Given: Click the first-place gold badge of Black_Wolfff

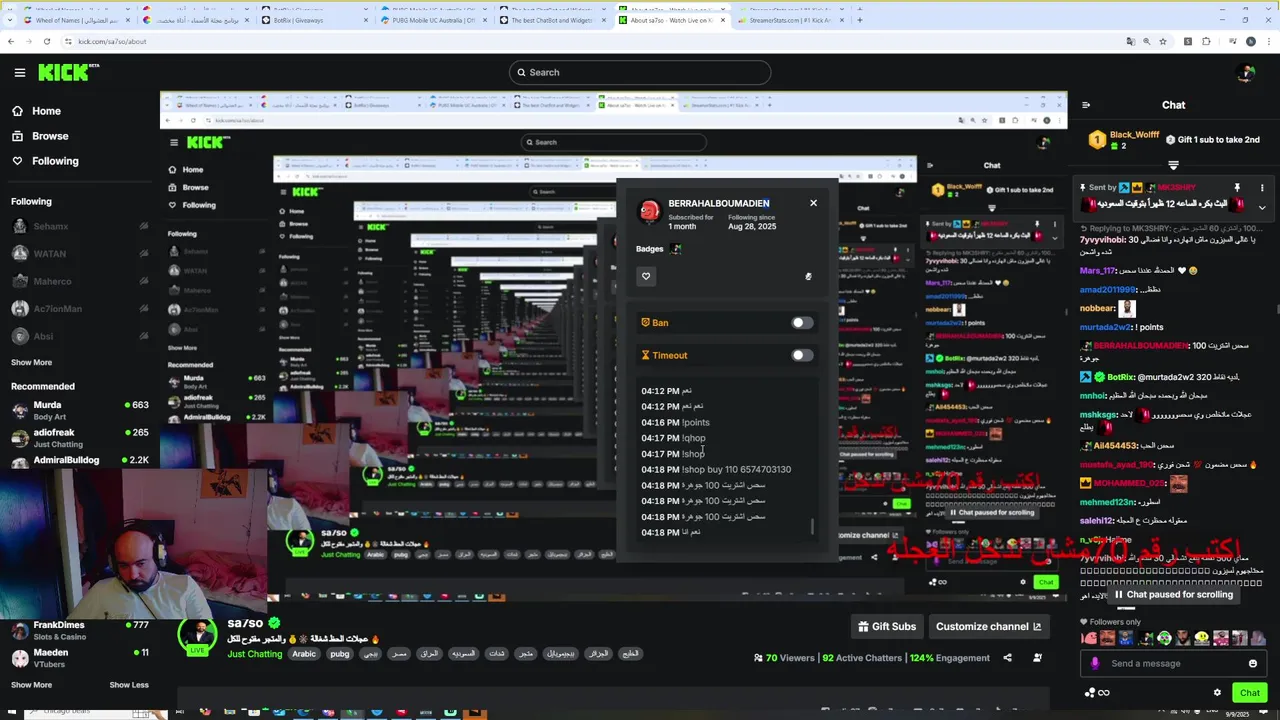Looking at the screenshot, I should tap(1097, 140).
